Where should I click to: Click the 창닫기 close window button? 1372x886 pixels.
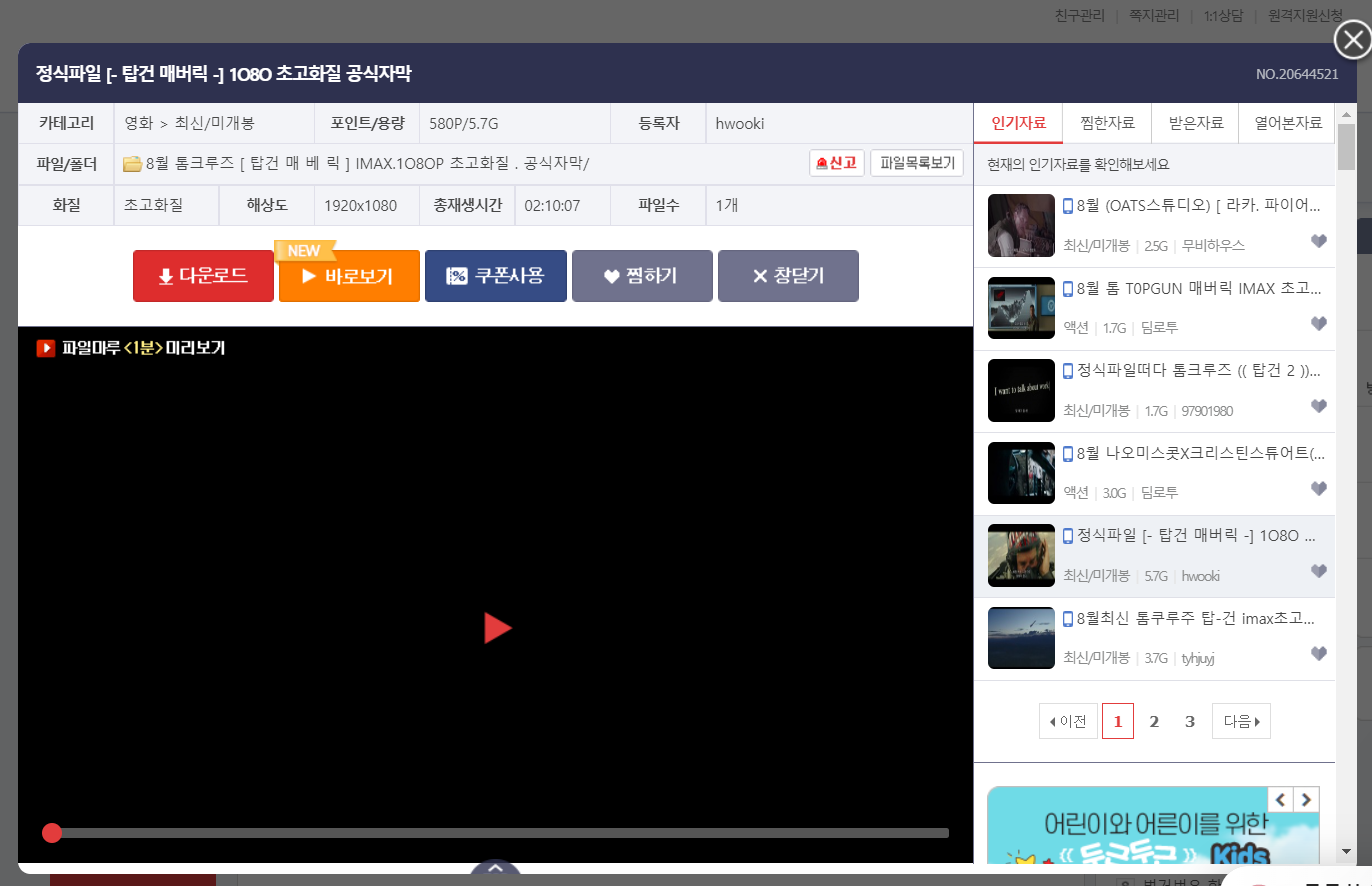coord(788,276)
